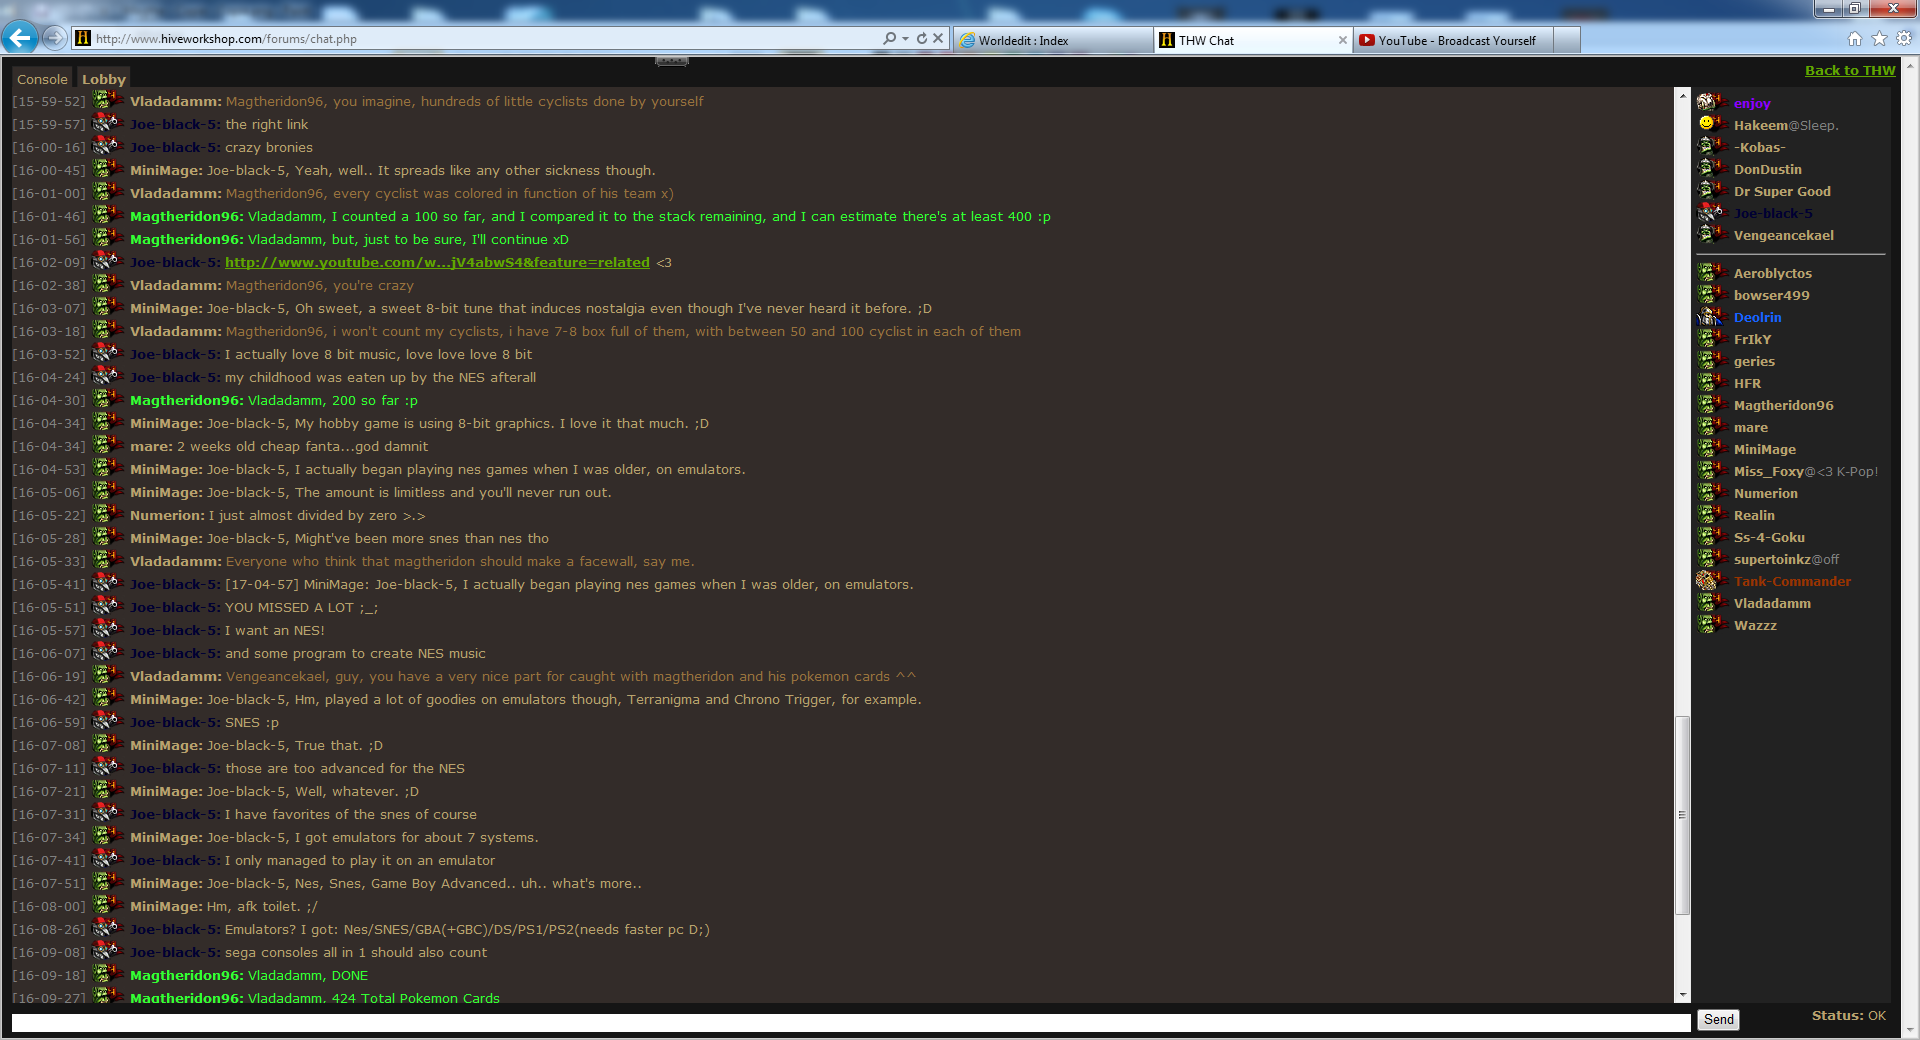Click the avatar icon beside Numerion in user list
This screenshot has height=1040, width=1920.
[1712, 492]
